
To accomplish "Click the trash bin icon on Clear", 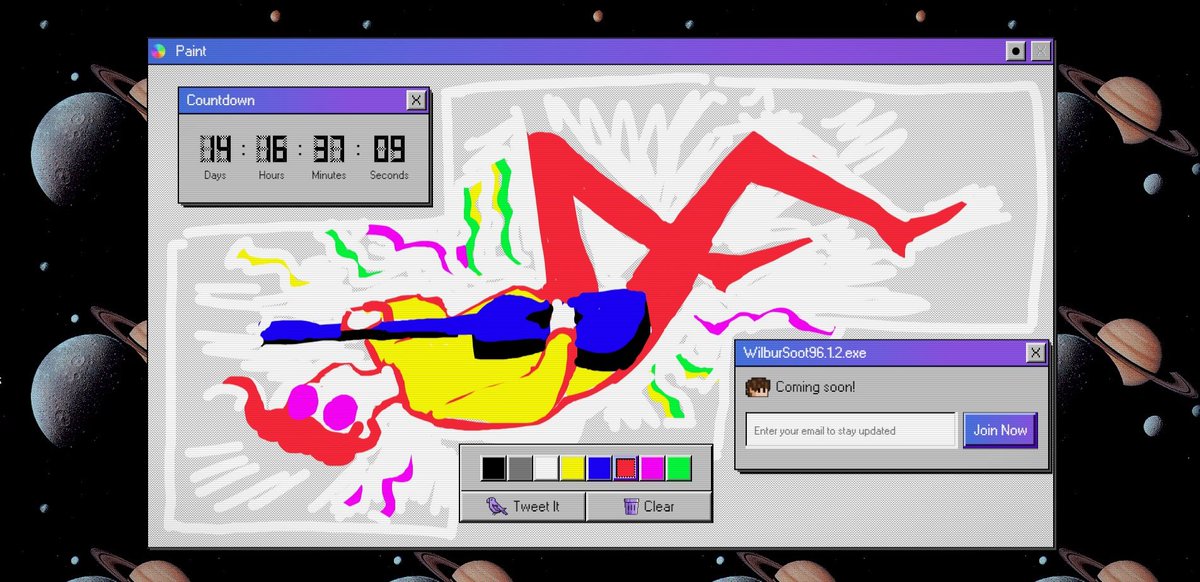I will tap(631, 506).
